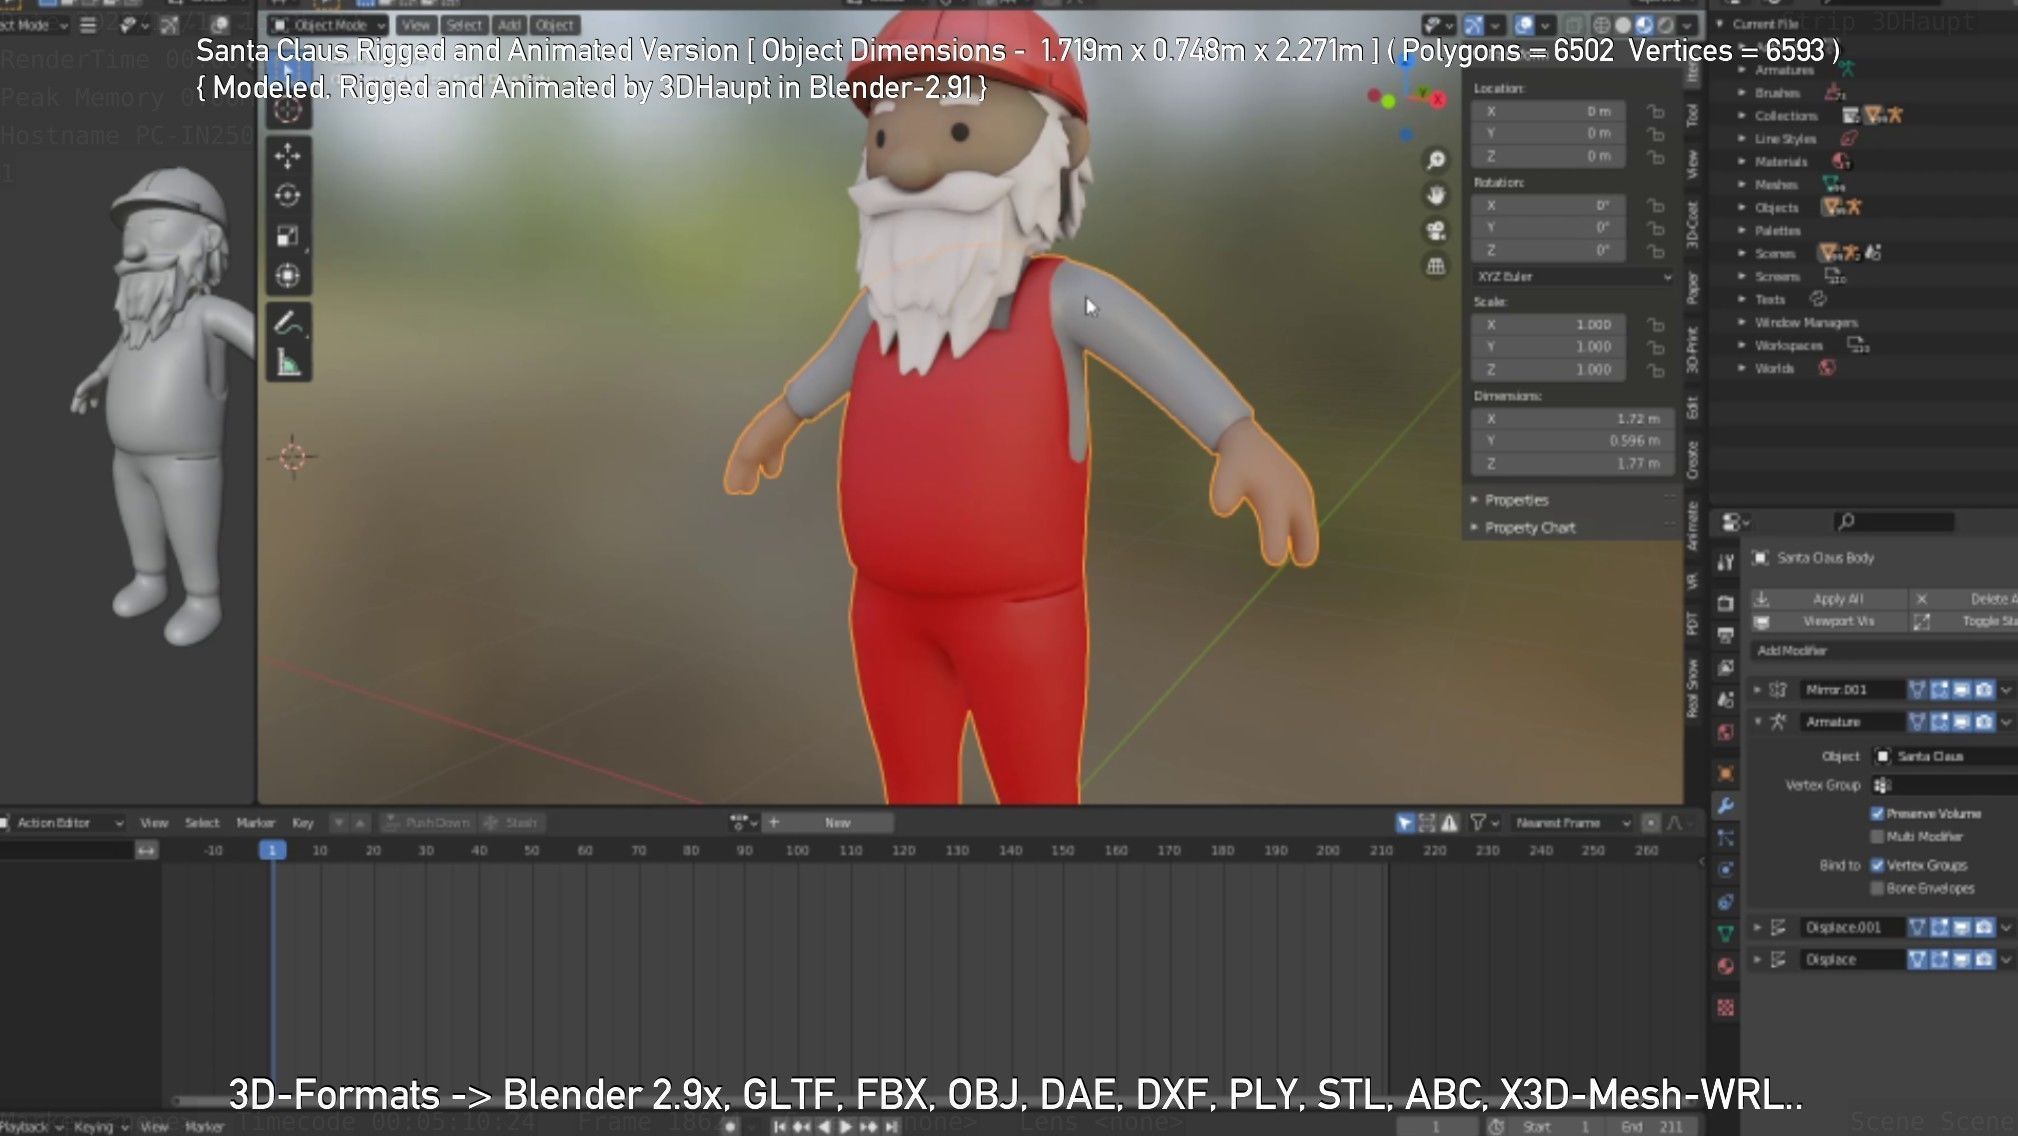The image size is (2018, 1136).
Task: Expand the Mirror.001 modifier panel
Action: point(1757,690)
